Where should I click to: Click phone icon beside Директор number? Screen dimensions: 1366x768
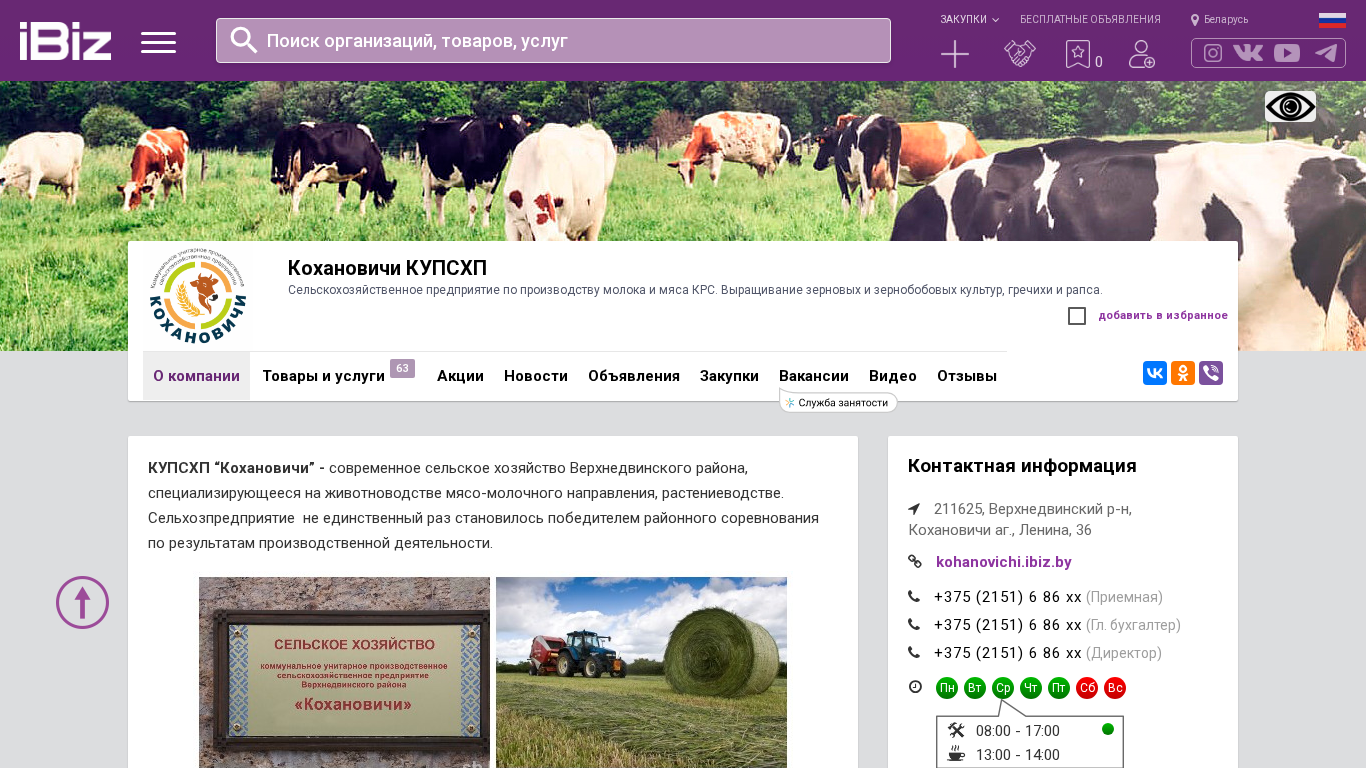click(914, 653)
